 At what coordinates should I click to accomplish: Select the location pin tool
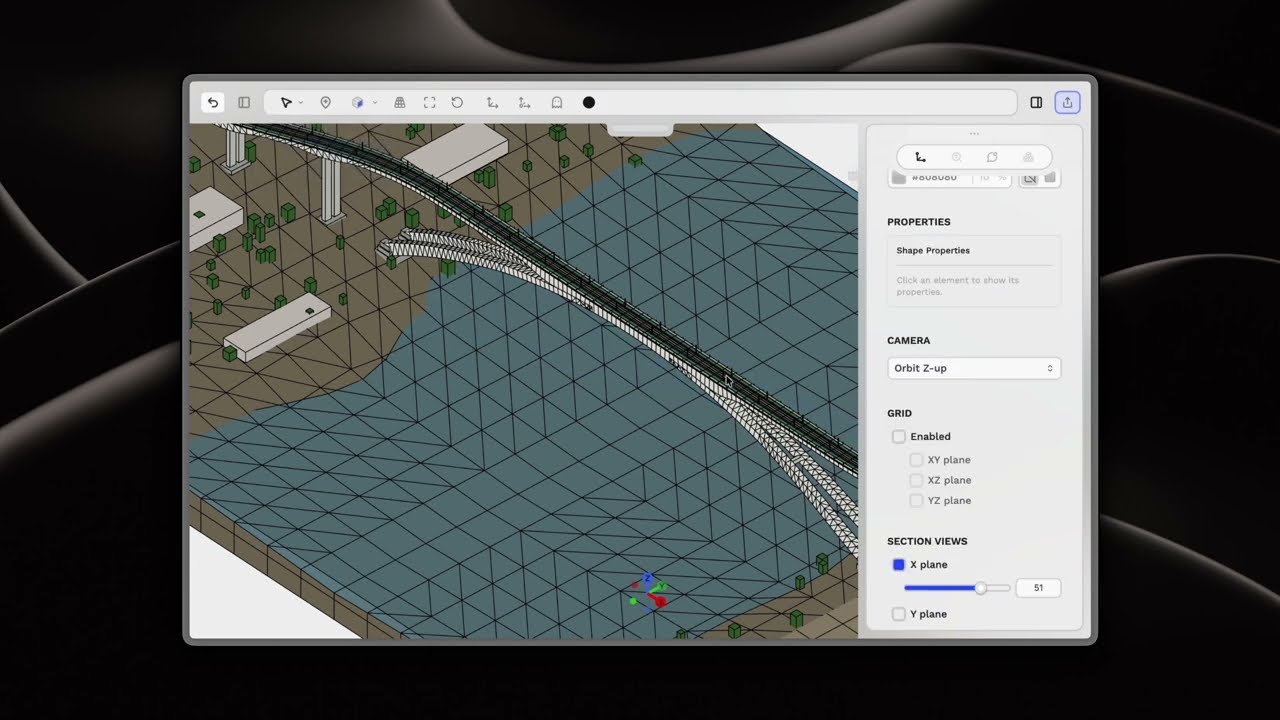(325, 102)
